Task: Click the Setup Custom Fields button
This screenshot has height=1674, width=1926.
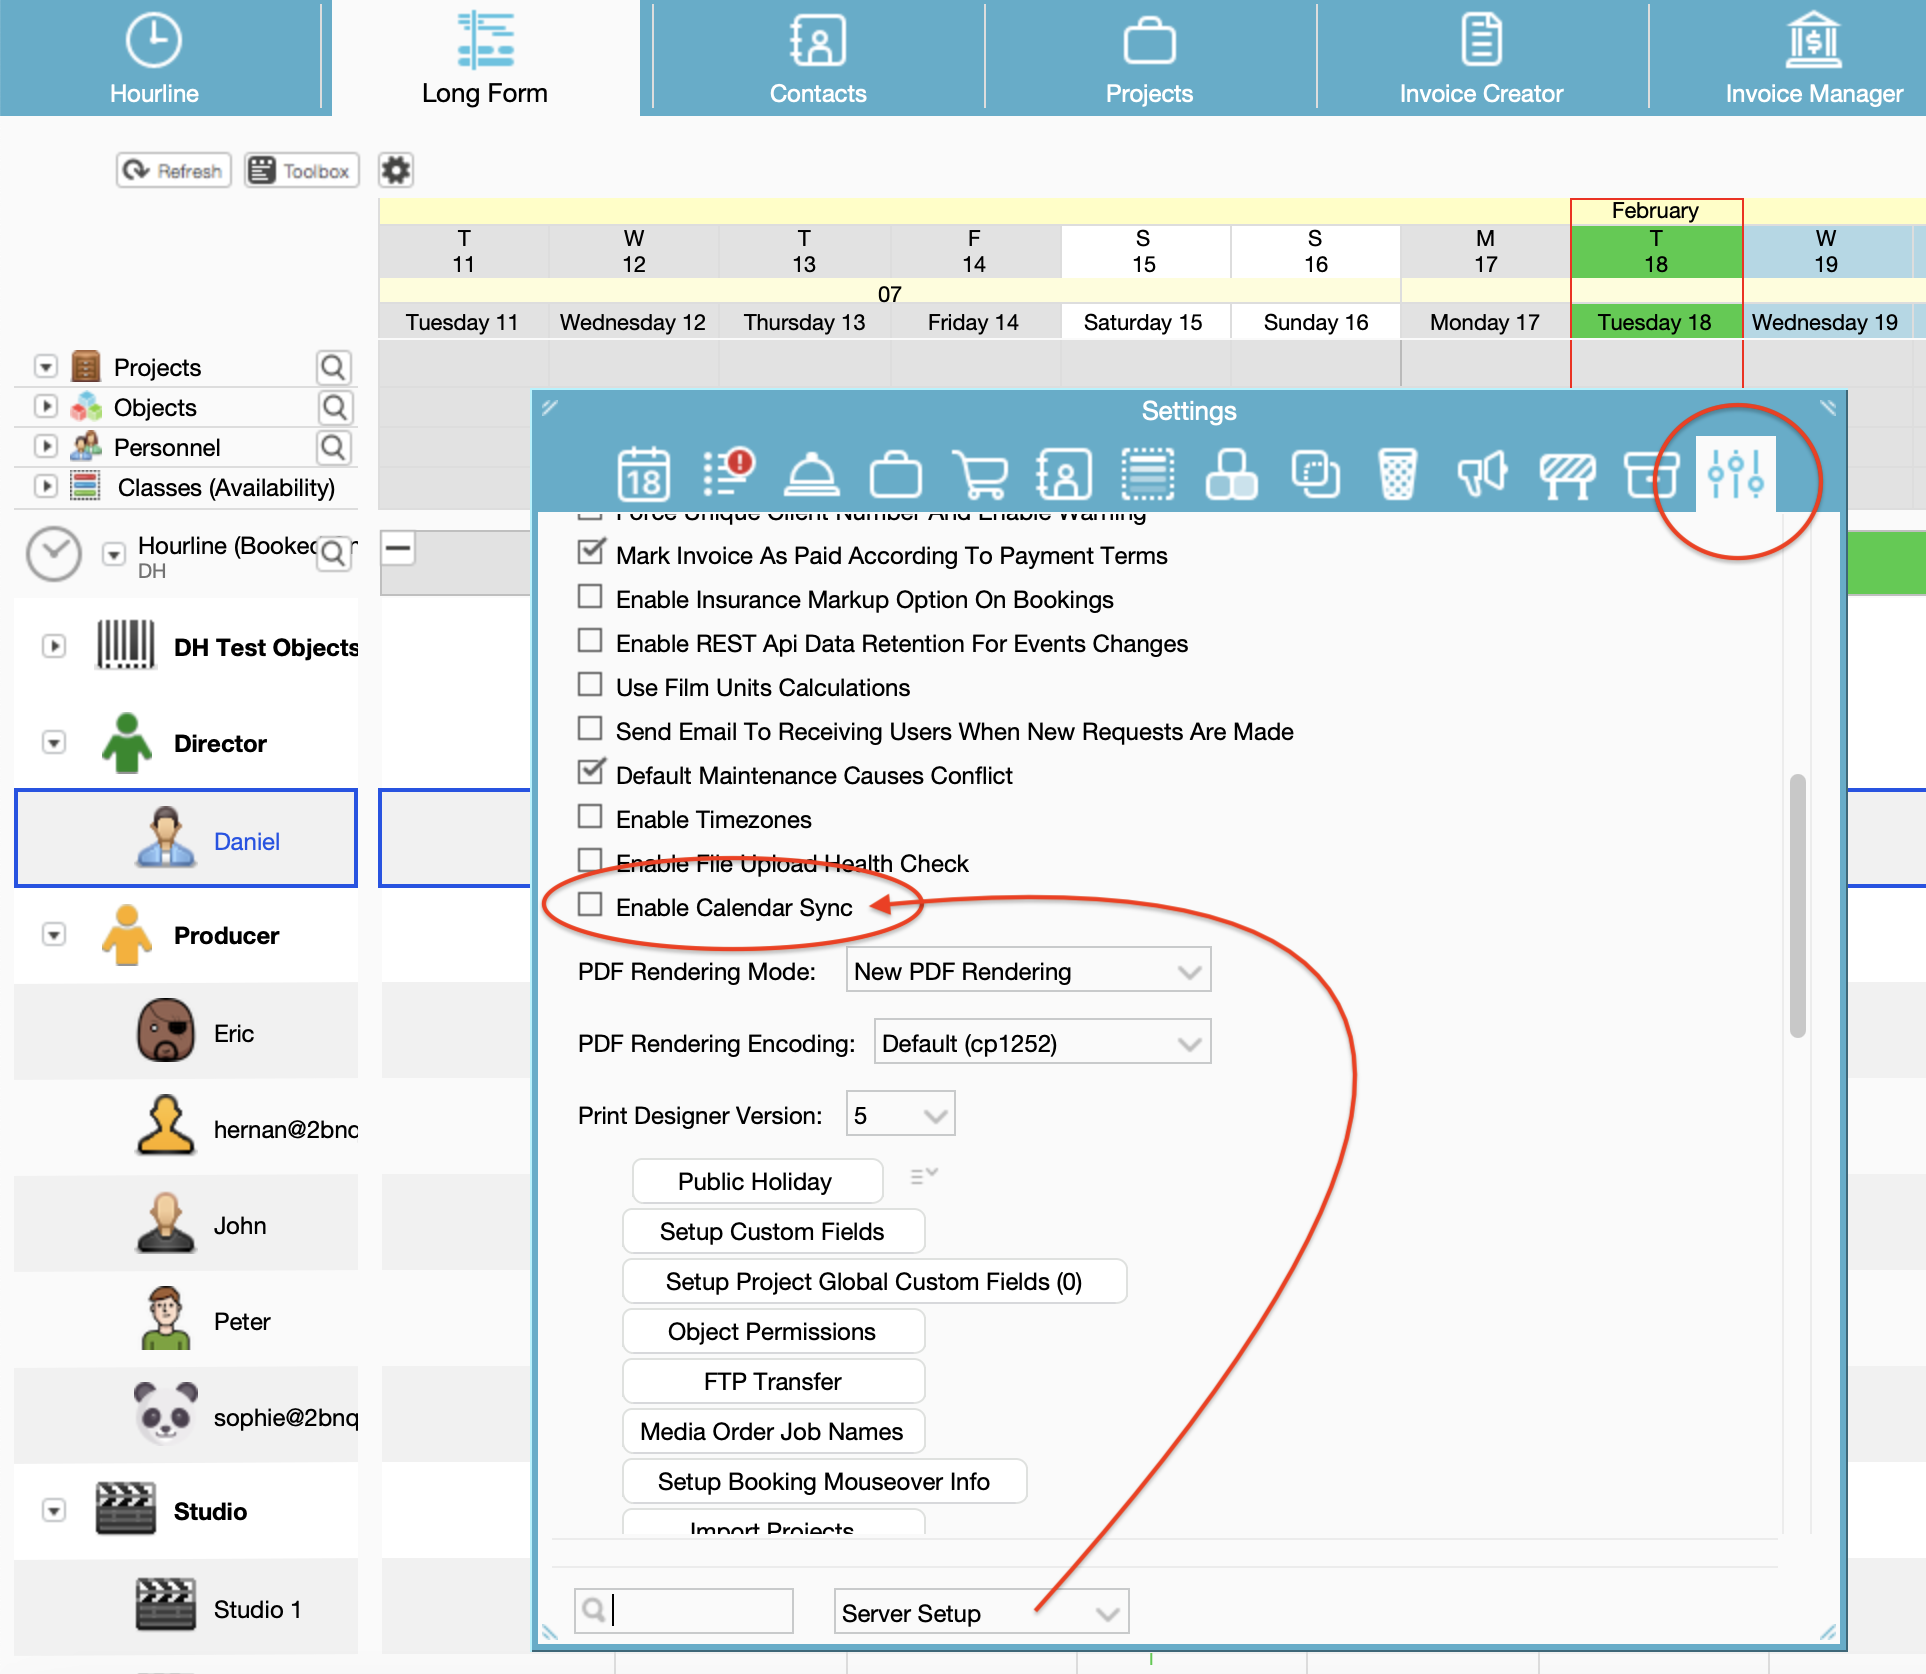Action: tap(772, 1231)
